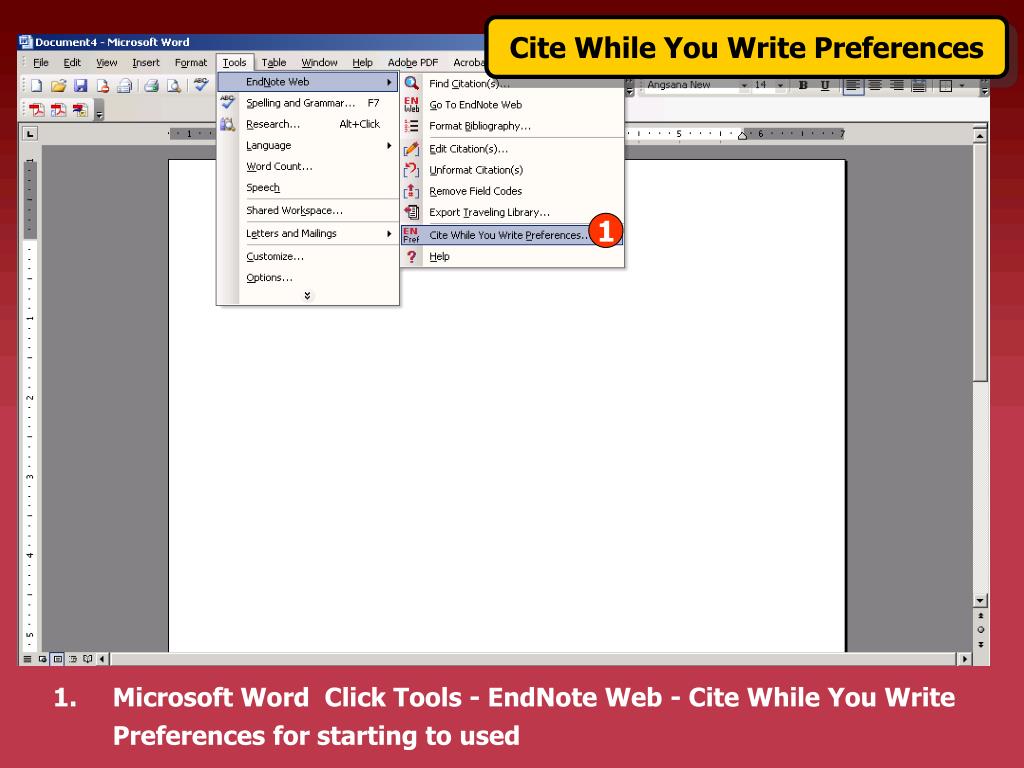
Task: Toggle Align Right paragraph button
Action: point(897,86)
